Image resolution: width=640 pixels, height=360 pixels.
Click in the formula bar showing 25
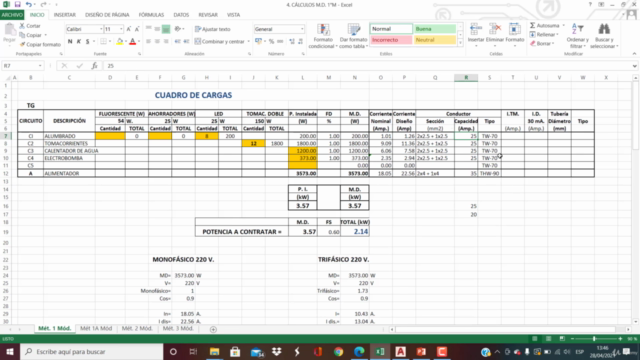click(367, 66)
